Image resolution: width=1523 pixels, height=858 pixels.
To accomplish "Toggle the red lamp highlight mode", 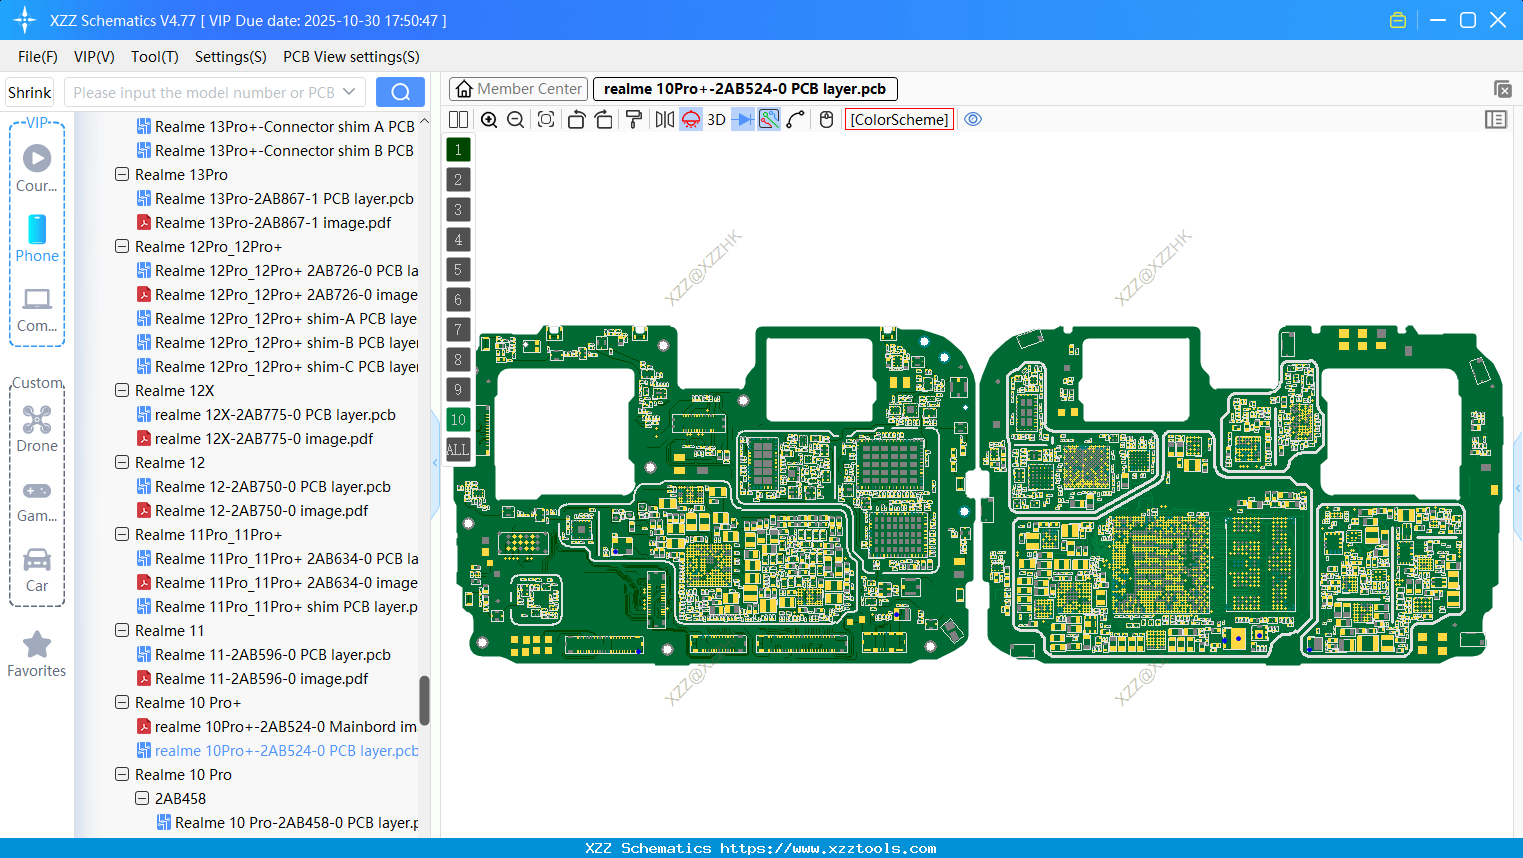I will click(690, 119).
